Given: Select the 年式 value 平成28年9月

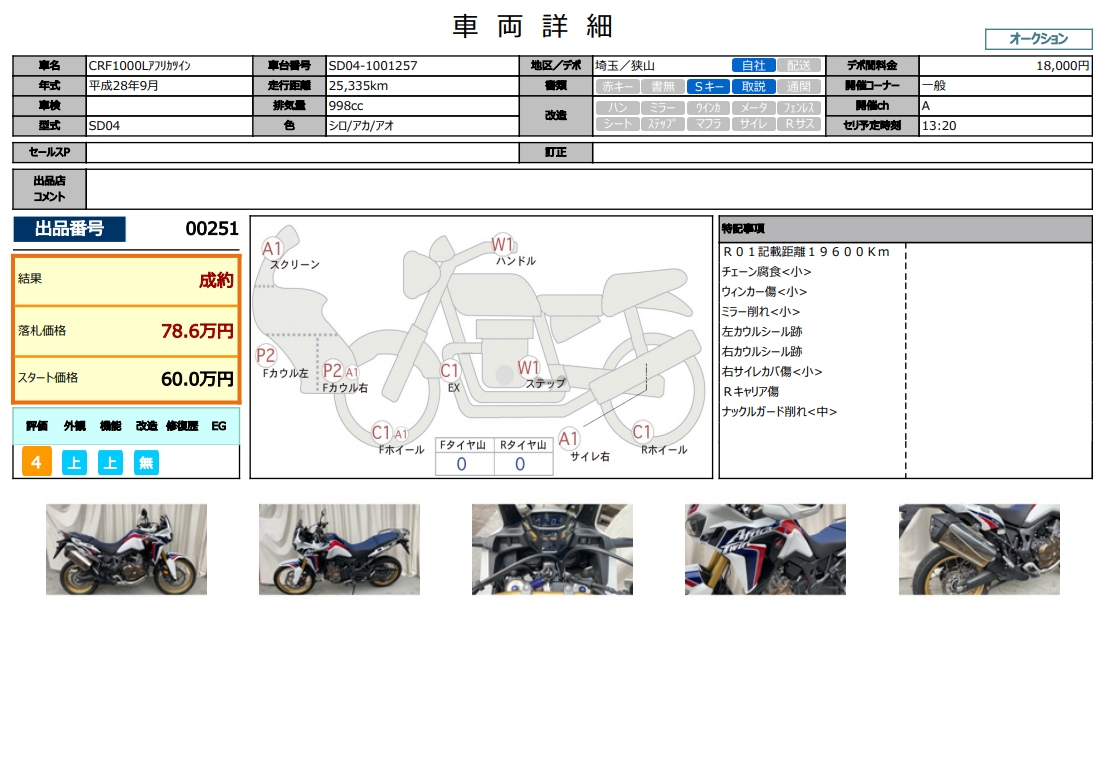Looking at the screenshot, I should pos(123,86).
